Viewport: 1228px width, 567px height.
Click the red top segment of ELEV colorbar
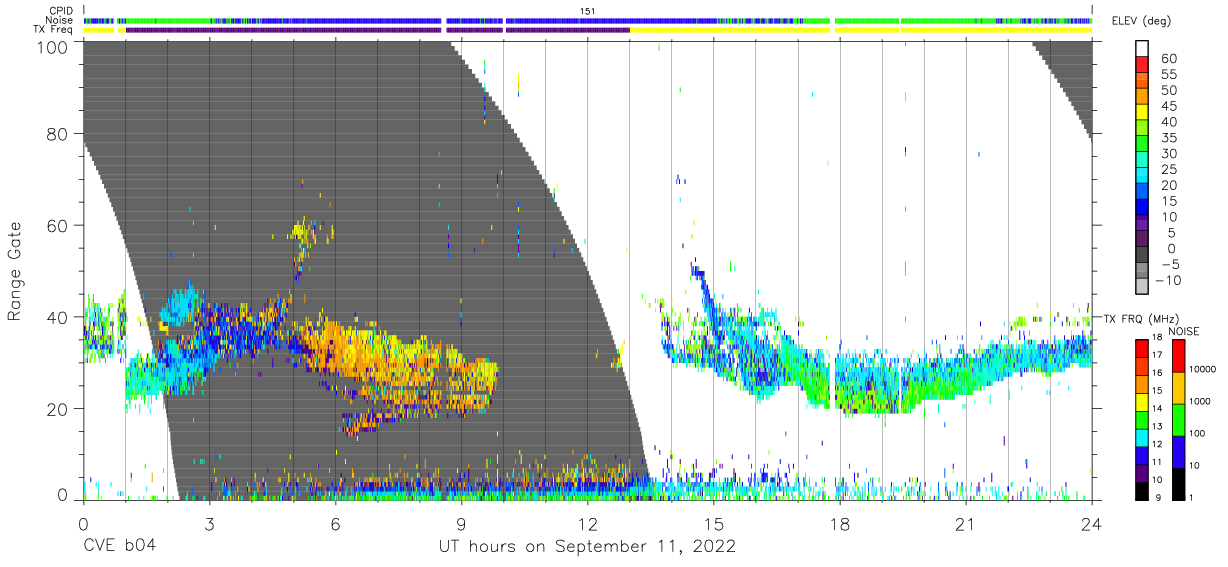pyautogui.click(x=1141, y=64)
